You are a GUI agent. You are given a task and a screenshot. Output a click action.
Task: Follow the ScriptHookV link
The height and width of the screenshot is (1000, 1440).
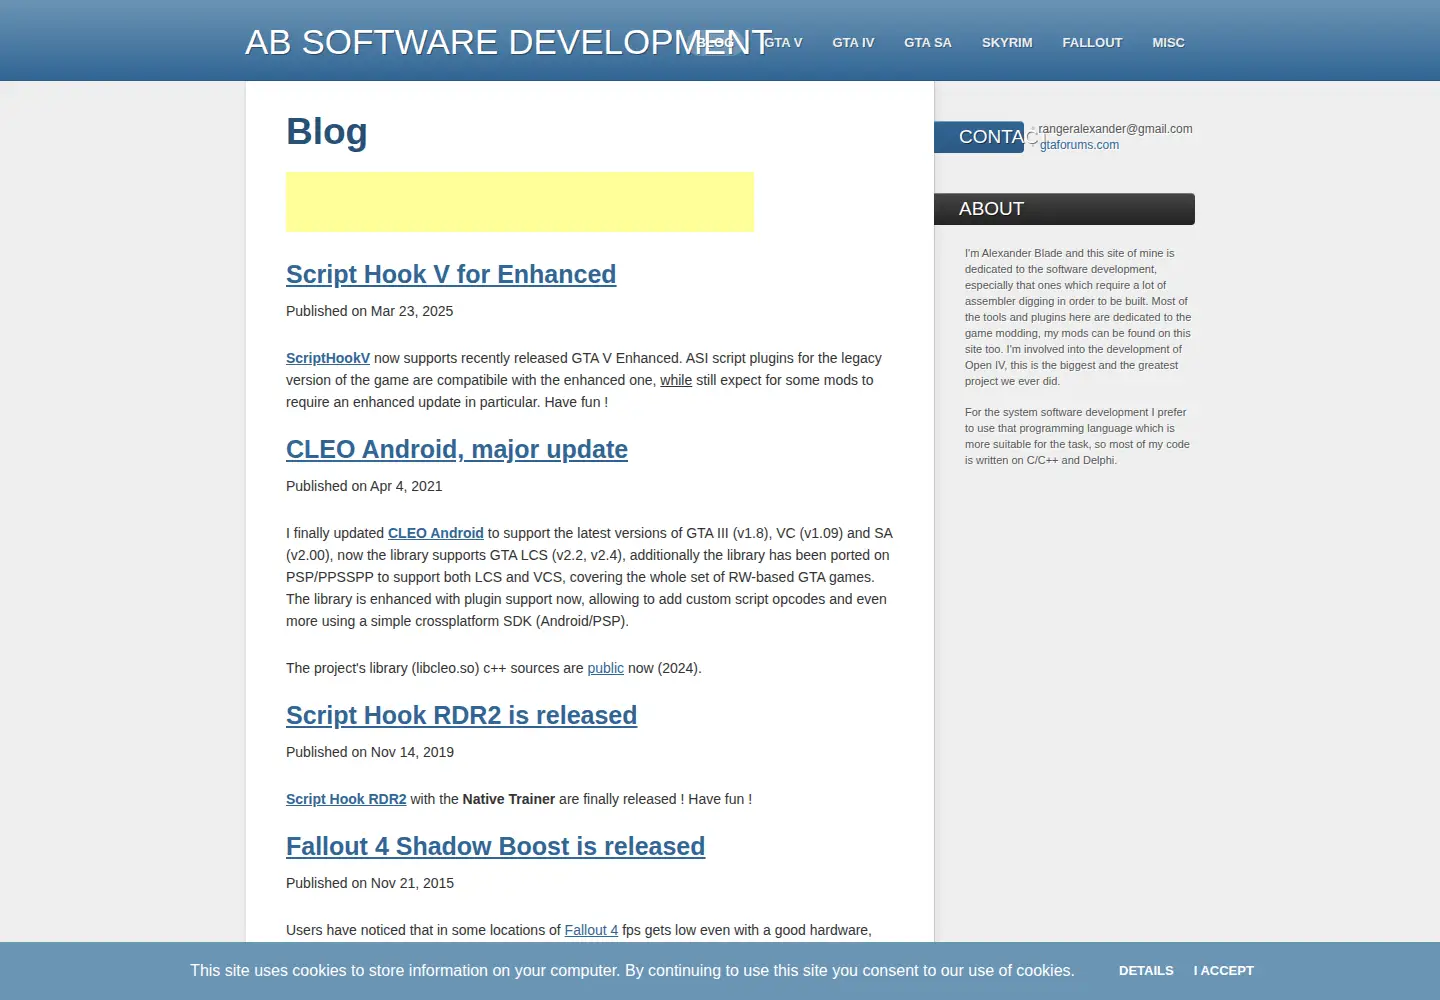pyautogui.click(x=328, y=358)
